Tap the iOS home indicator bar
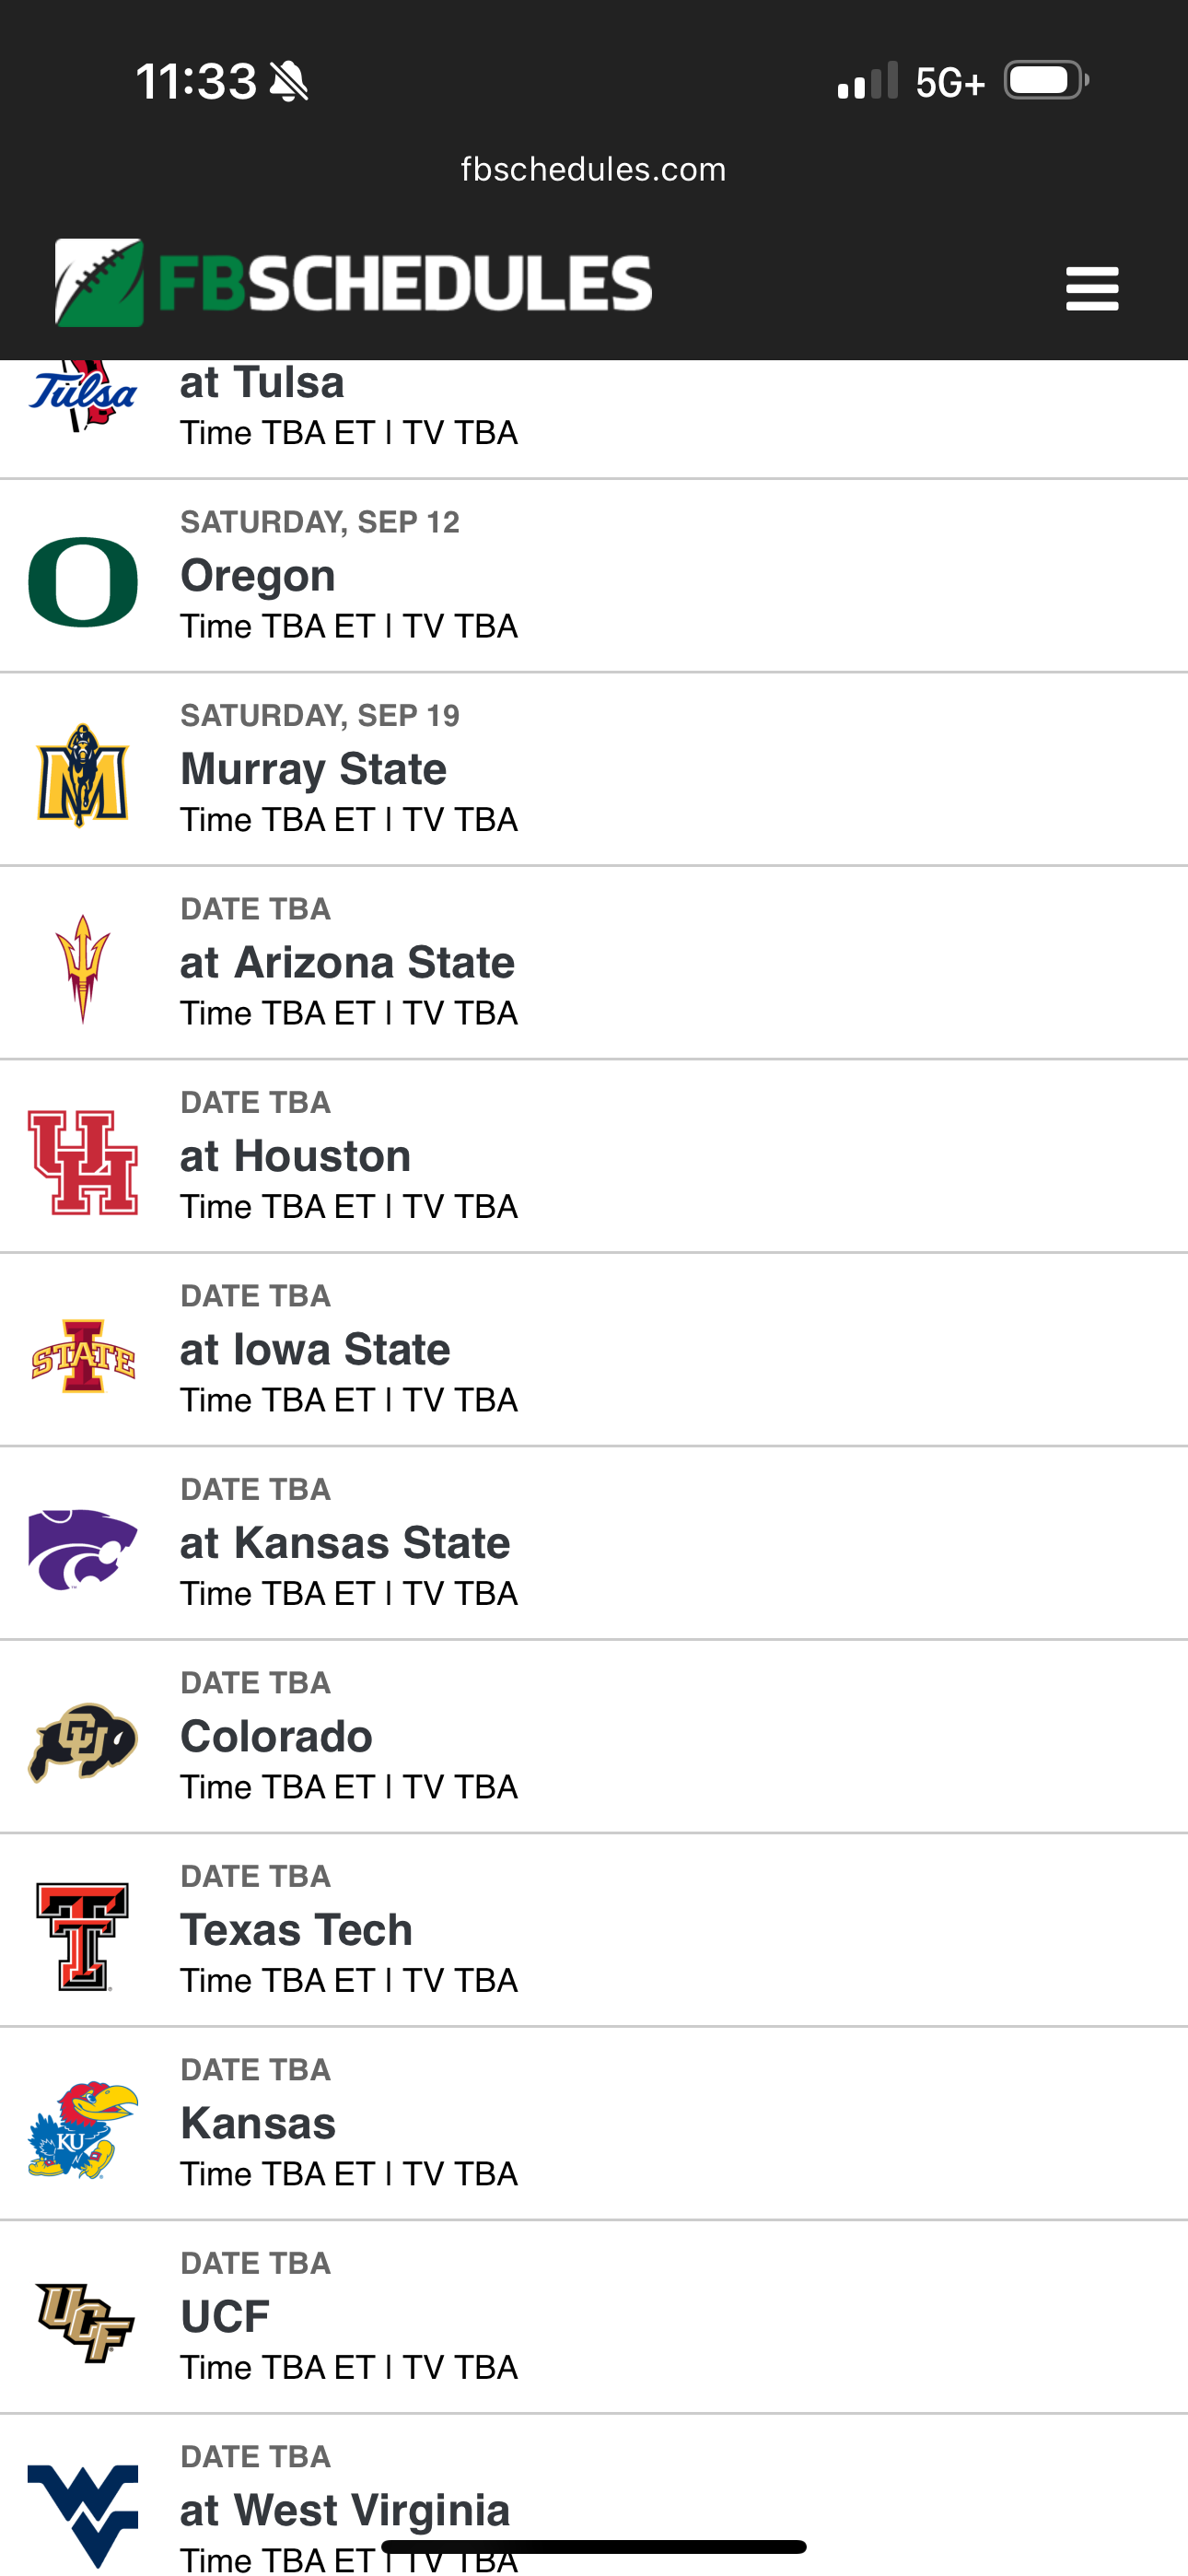Image resolution: width=1188 pixels, height=2576 pixels. [593, 2546]
